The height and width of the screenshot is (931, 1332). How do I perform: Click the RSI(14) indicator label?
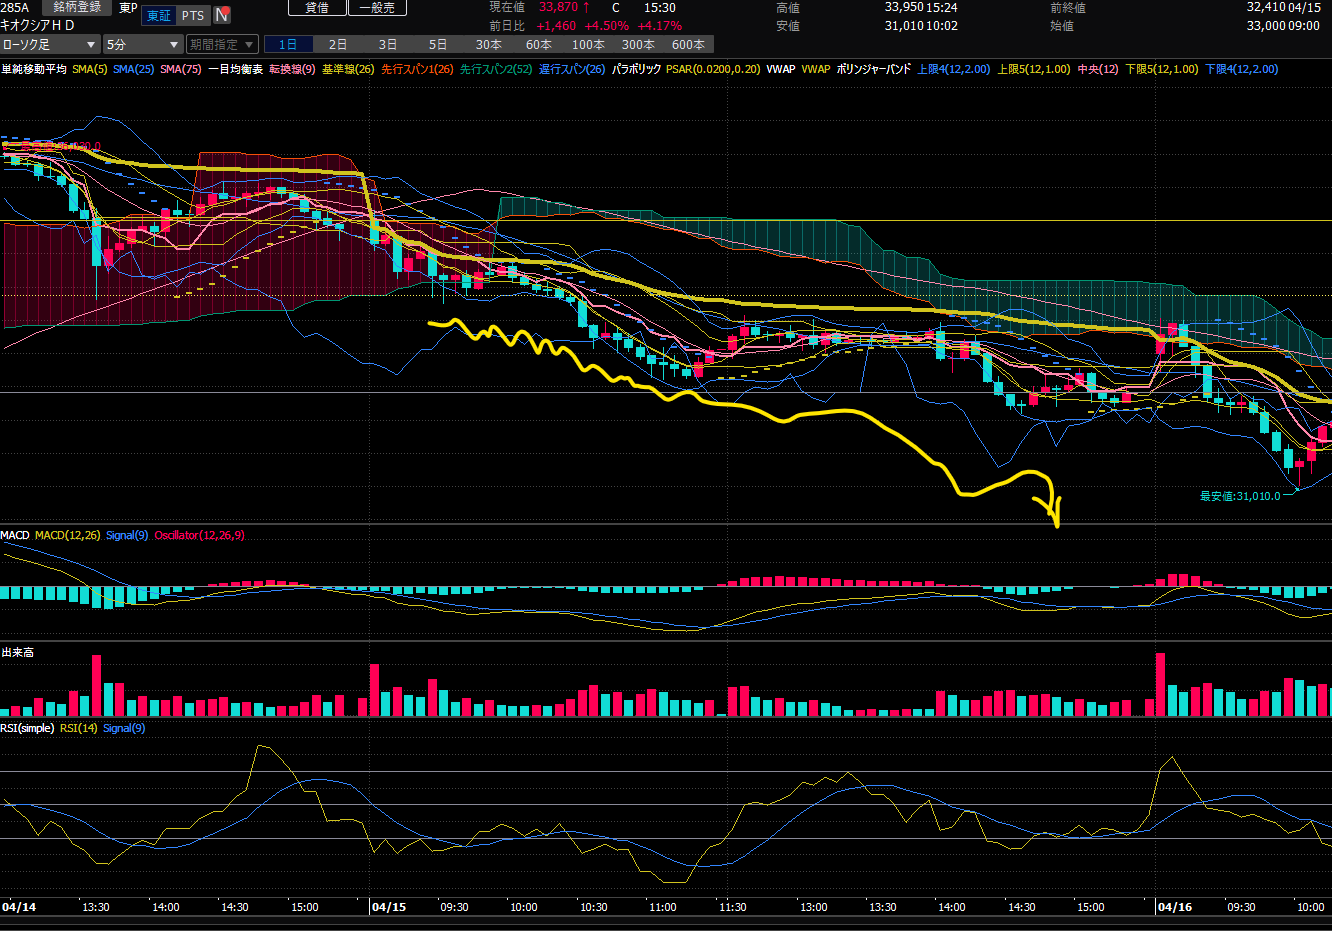[x=78, y=728]
